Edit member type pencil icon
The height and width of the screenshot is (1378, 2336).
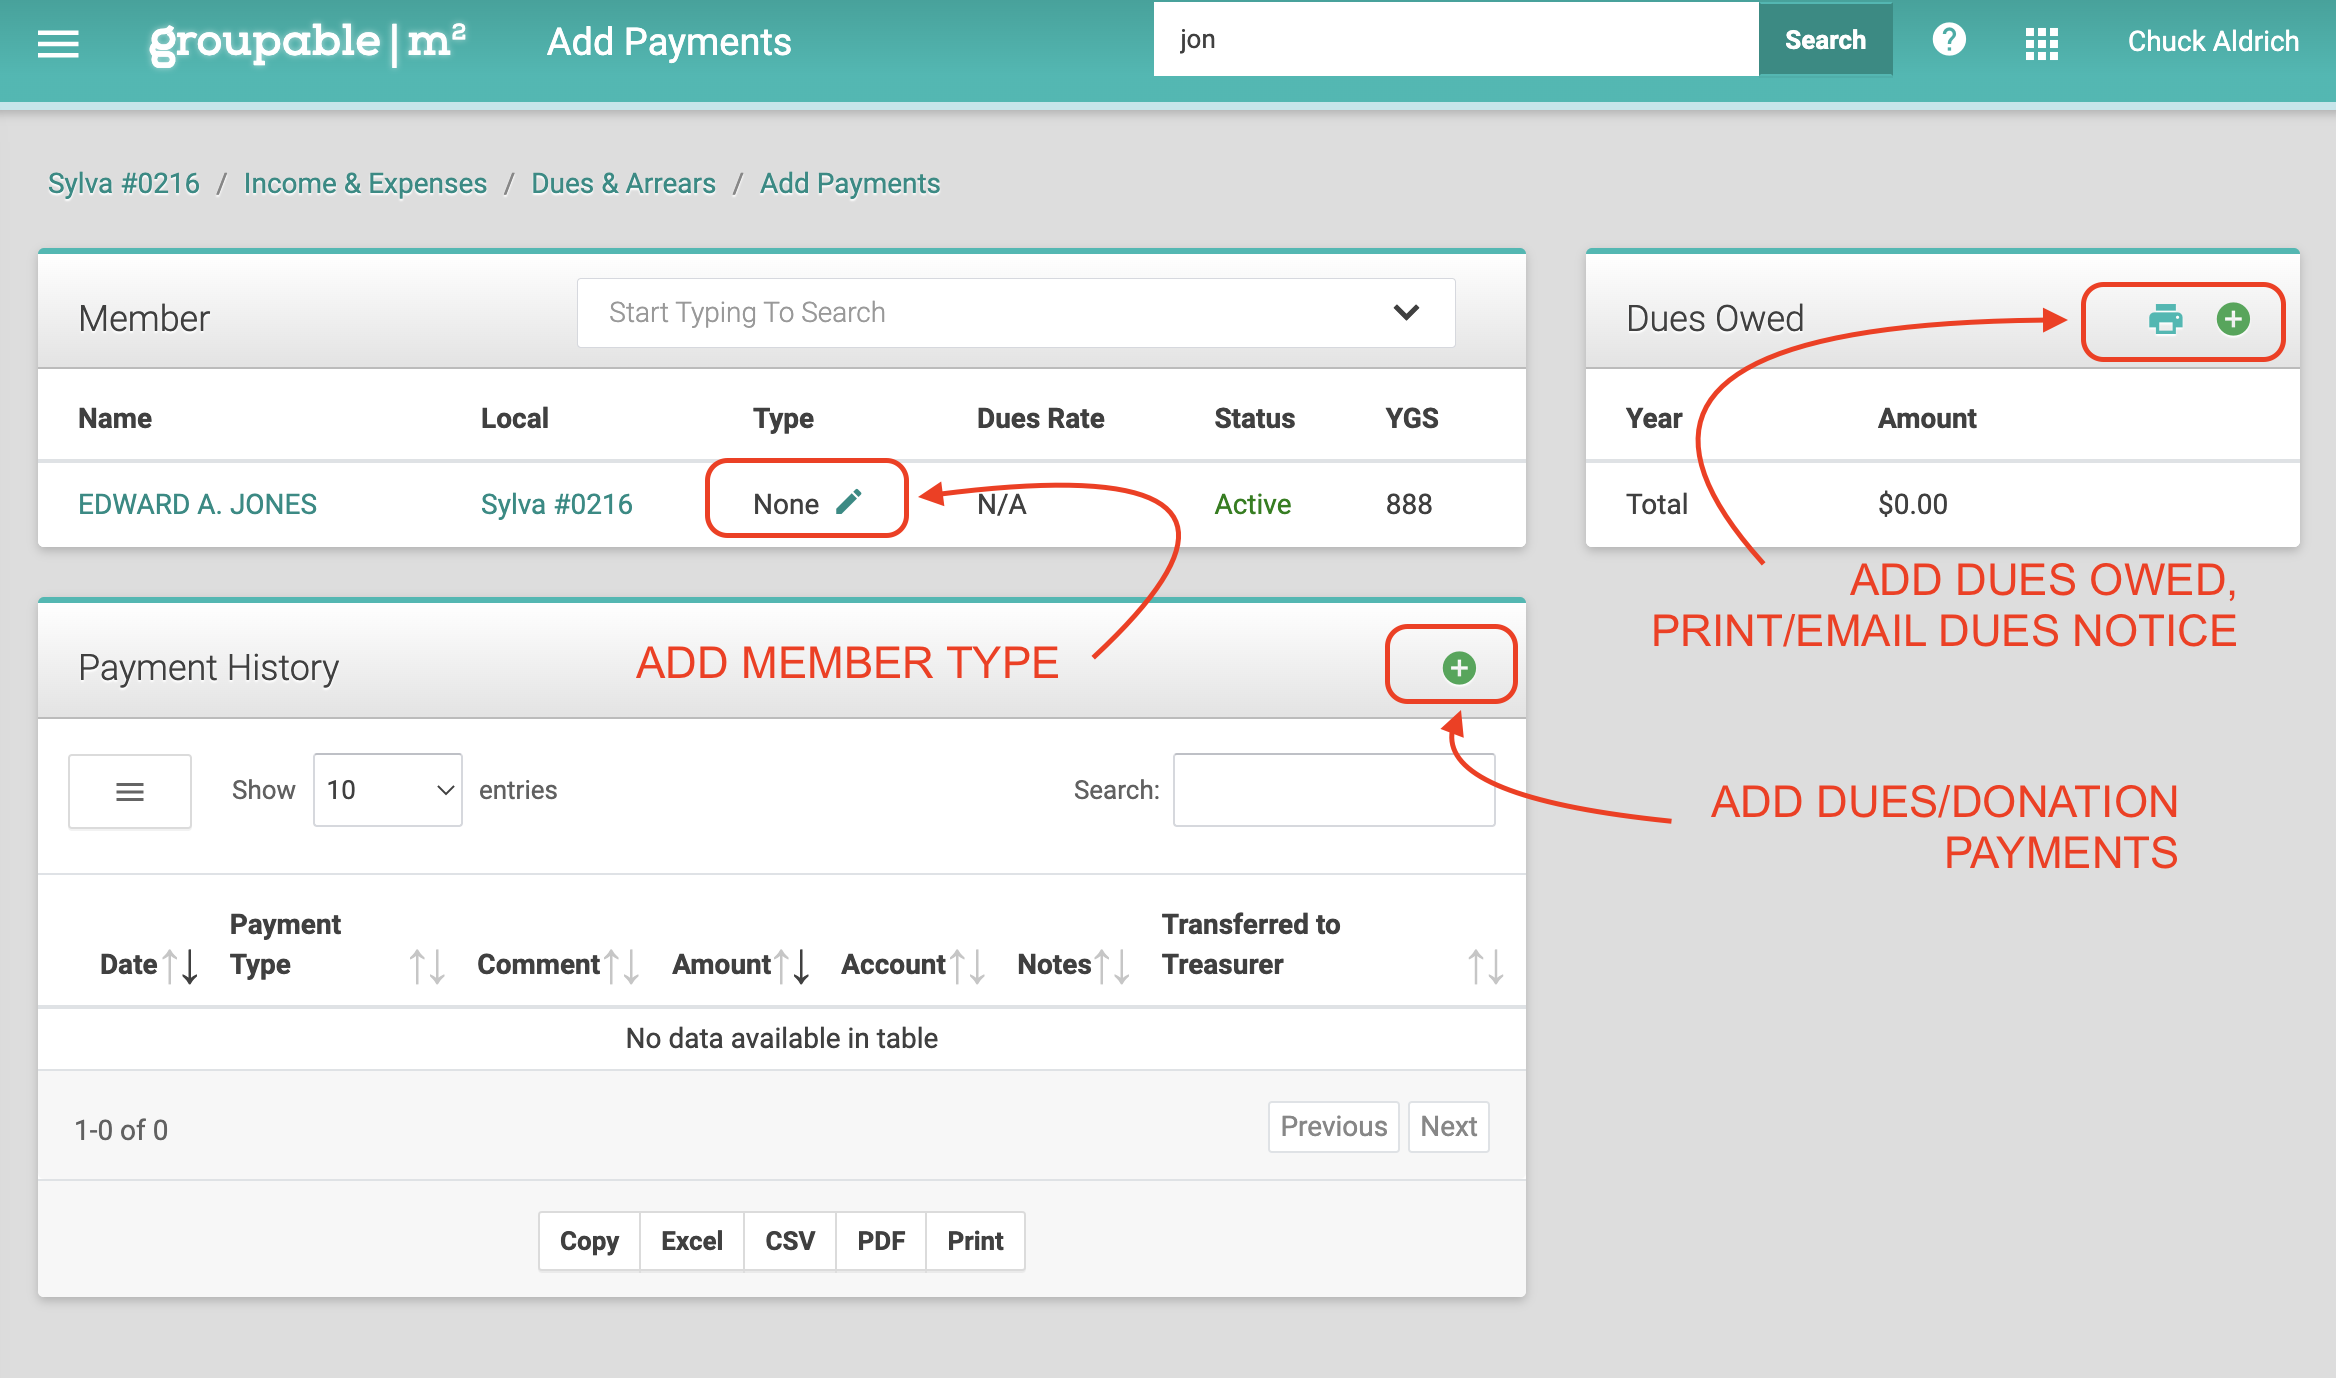(x=849, y=502)
